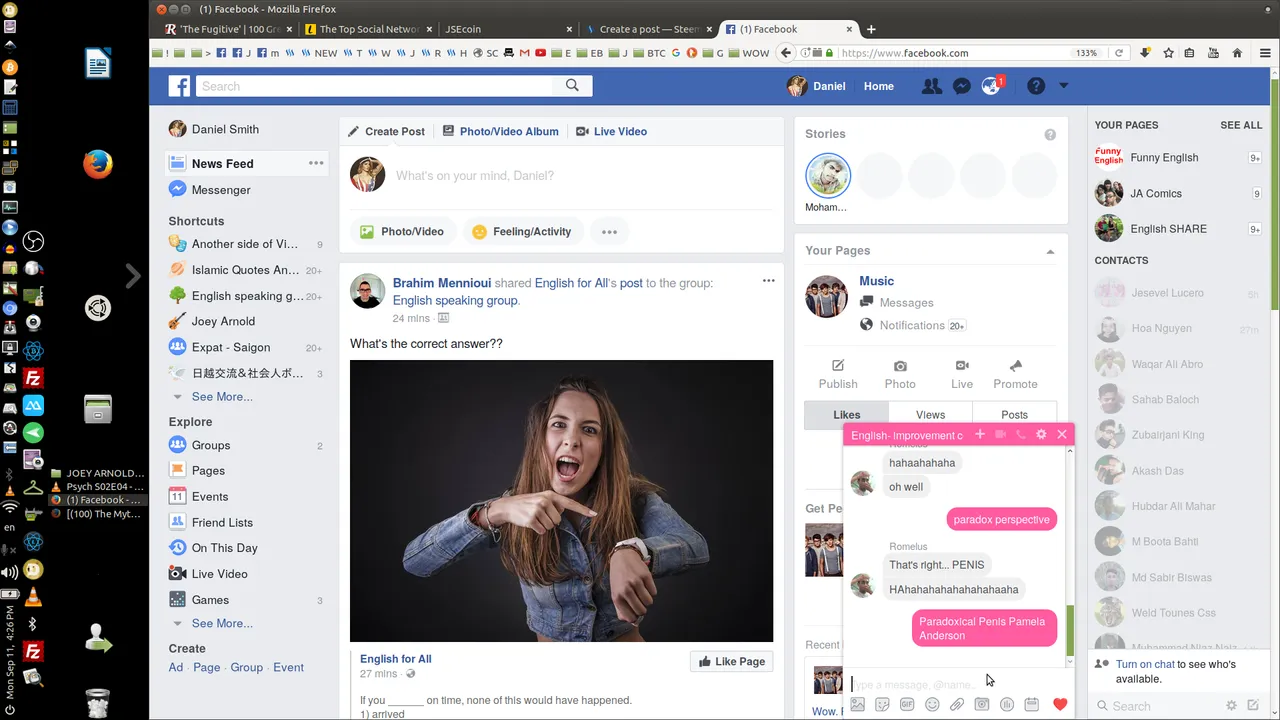Open Live Video composer tab

[612, 131]
